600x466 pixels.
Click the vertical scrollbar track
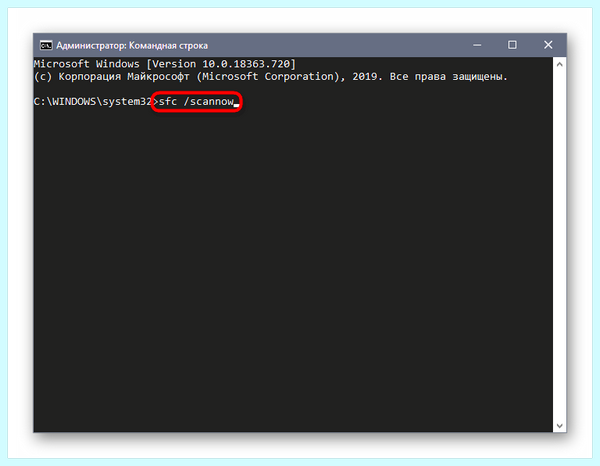pyautogui.click(x=559, y=245)
